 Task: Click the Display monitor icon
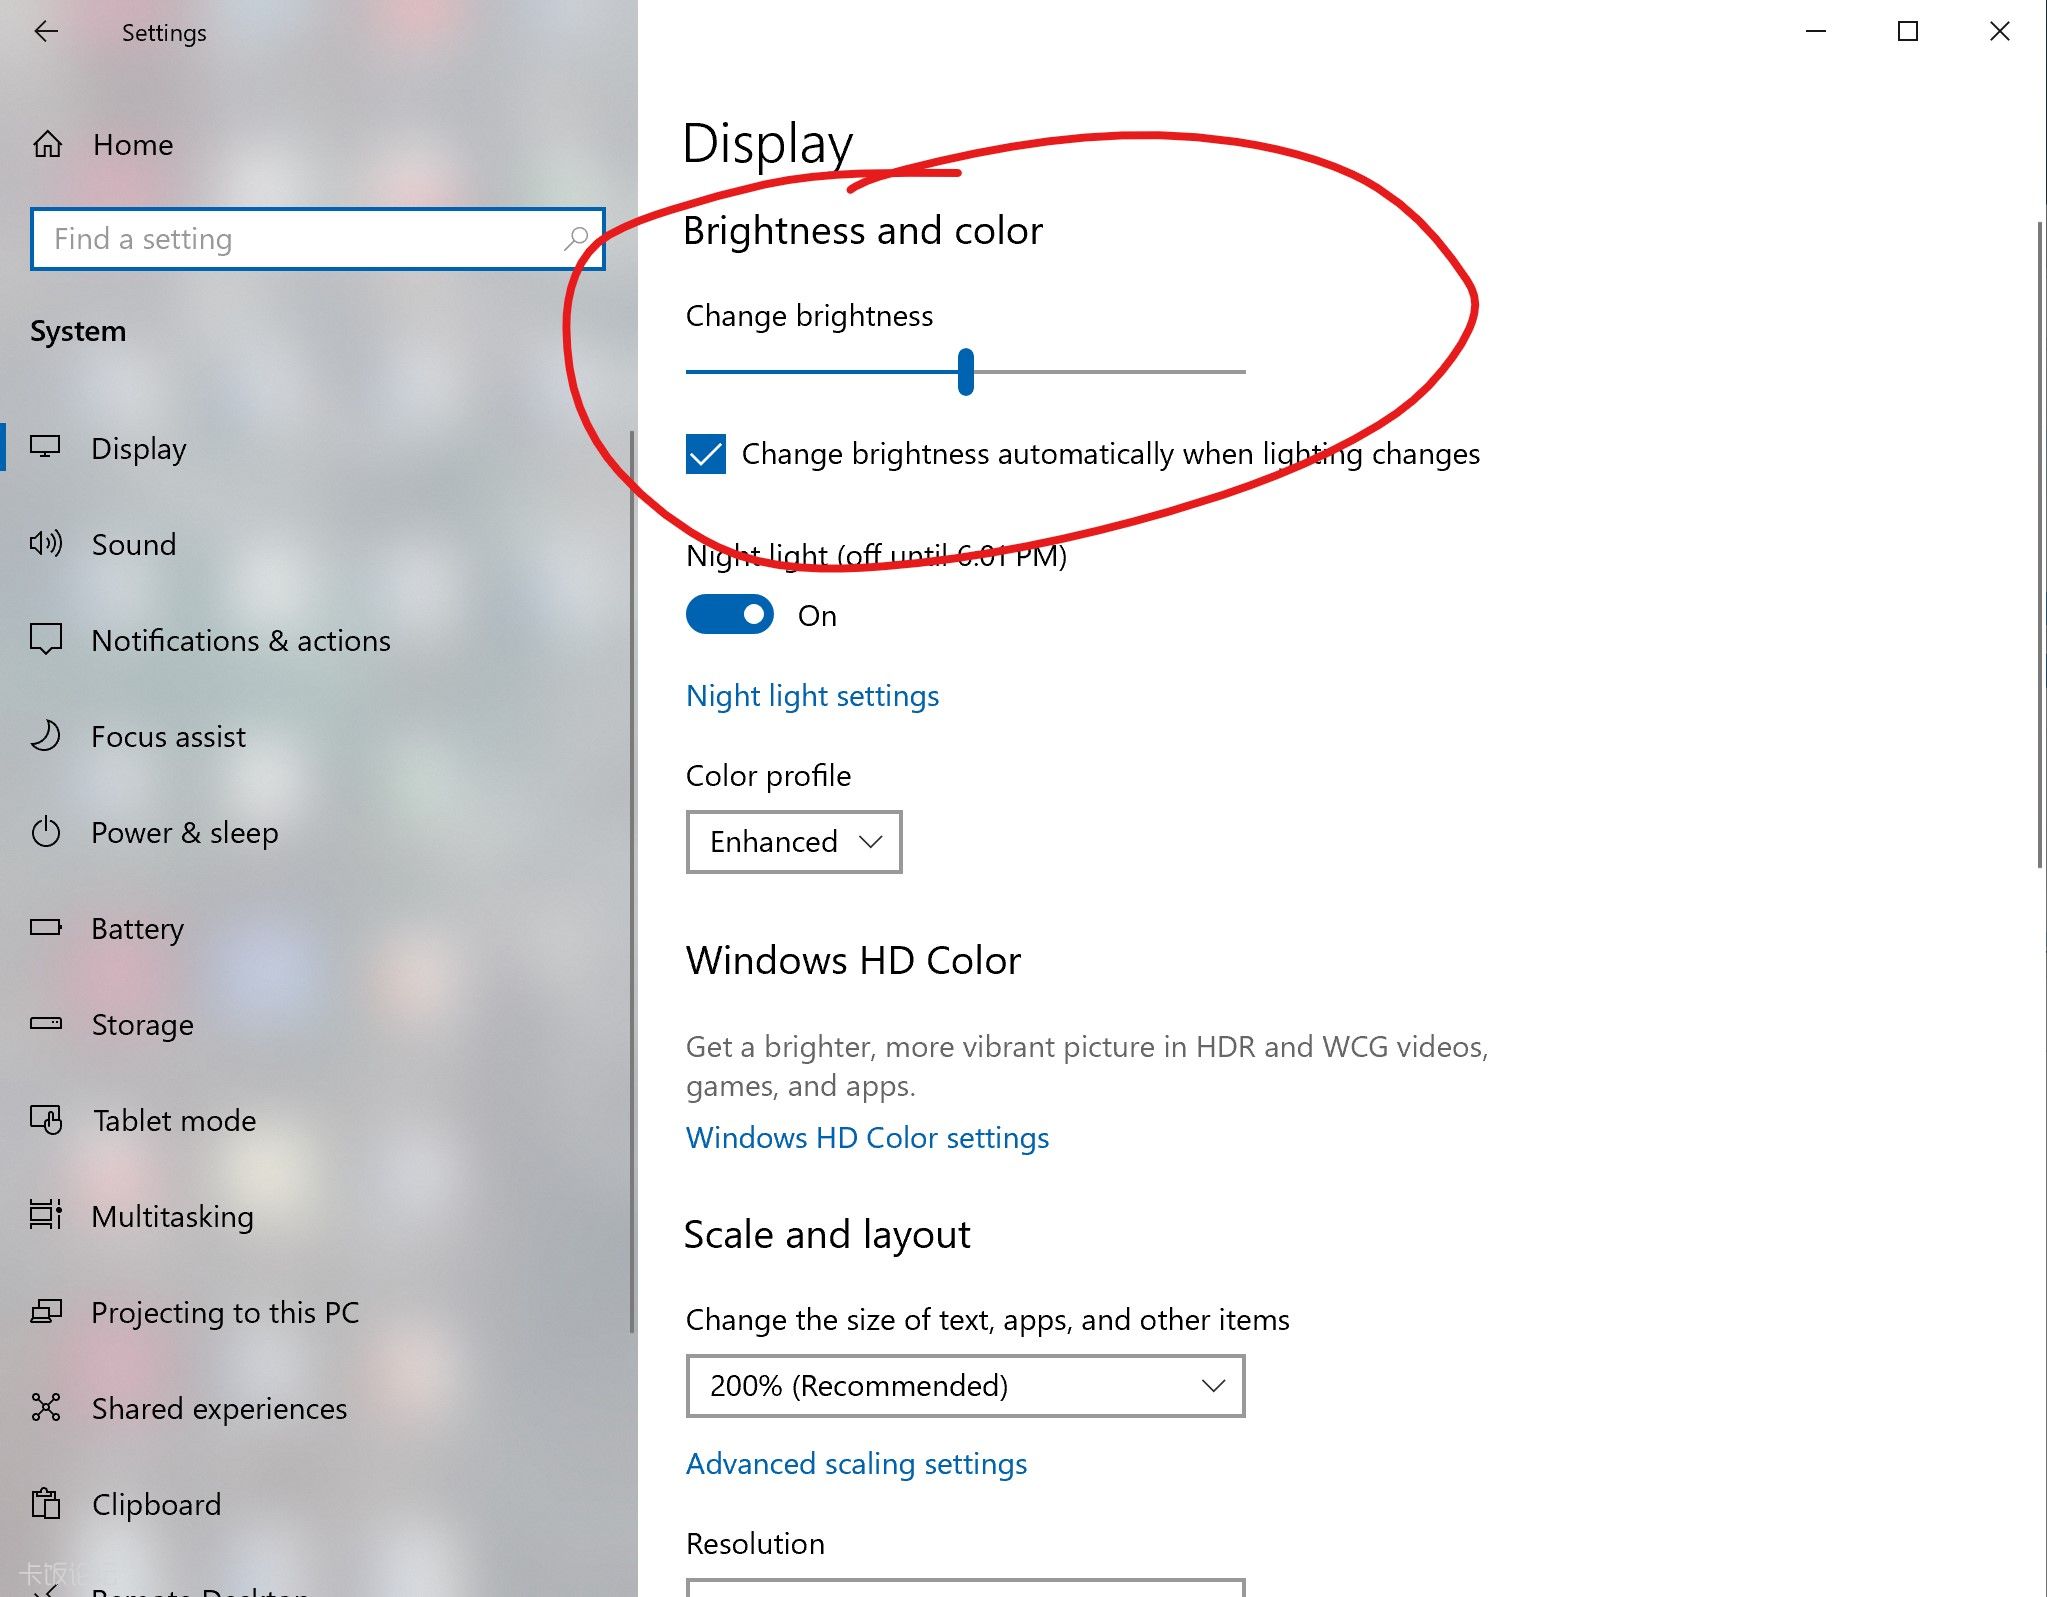click(x=45, y=447)
